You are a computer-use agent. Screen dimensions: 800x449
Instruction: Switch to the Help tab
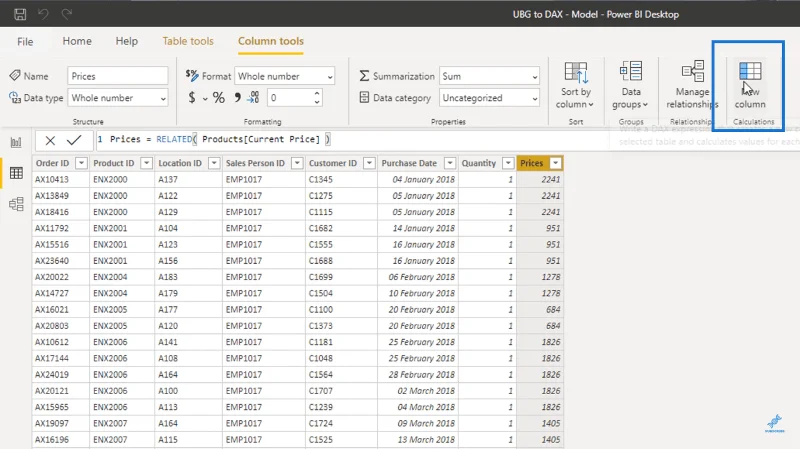[x=127, y=41]
